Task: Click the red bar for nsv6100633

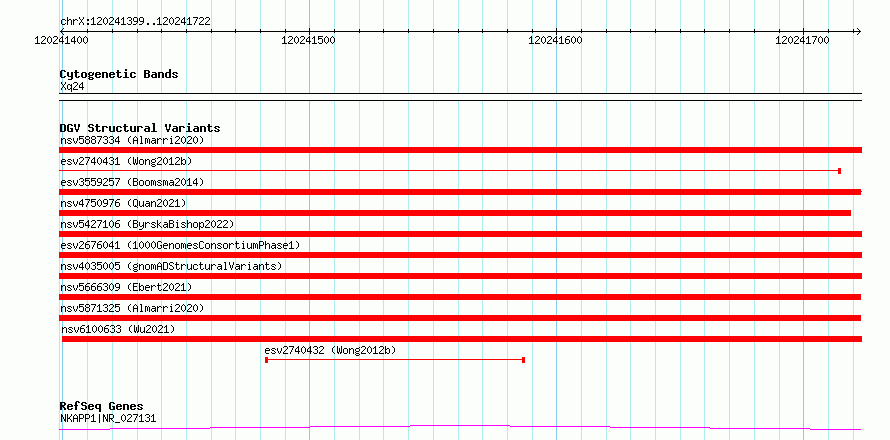Action: click(462, 339)
